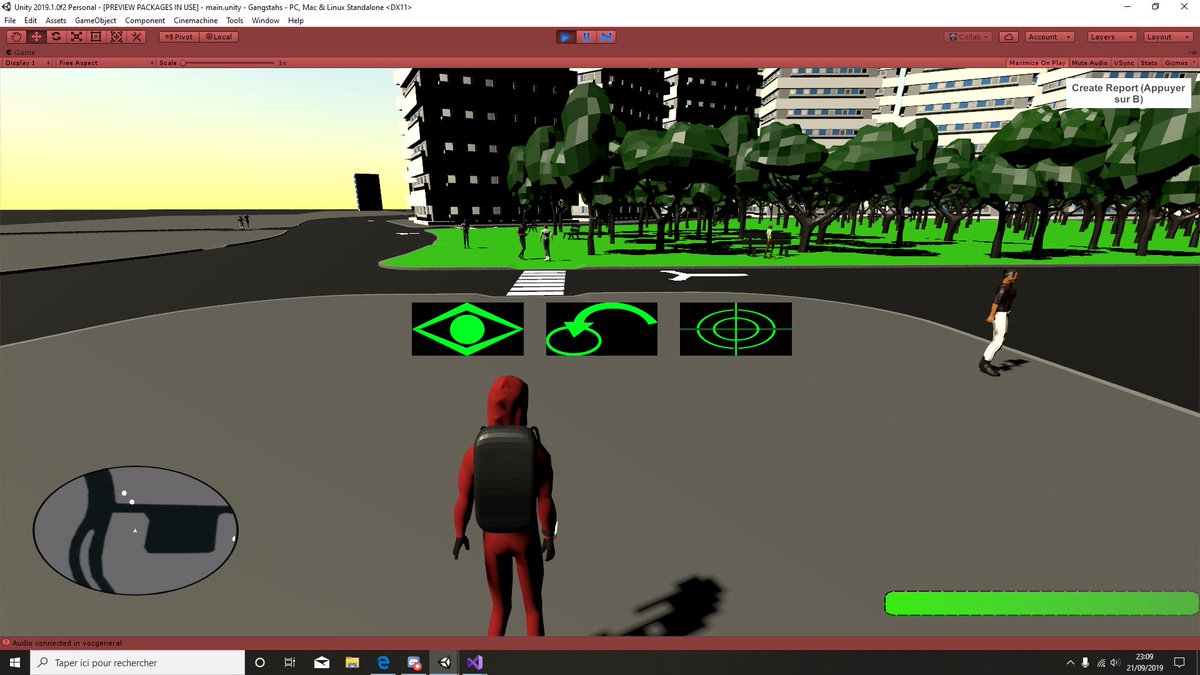Open the Edit menu

click(31, 20)
